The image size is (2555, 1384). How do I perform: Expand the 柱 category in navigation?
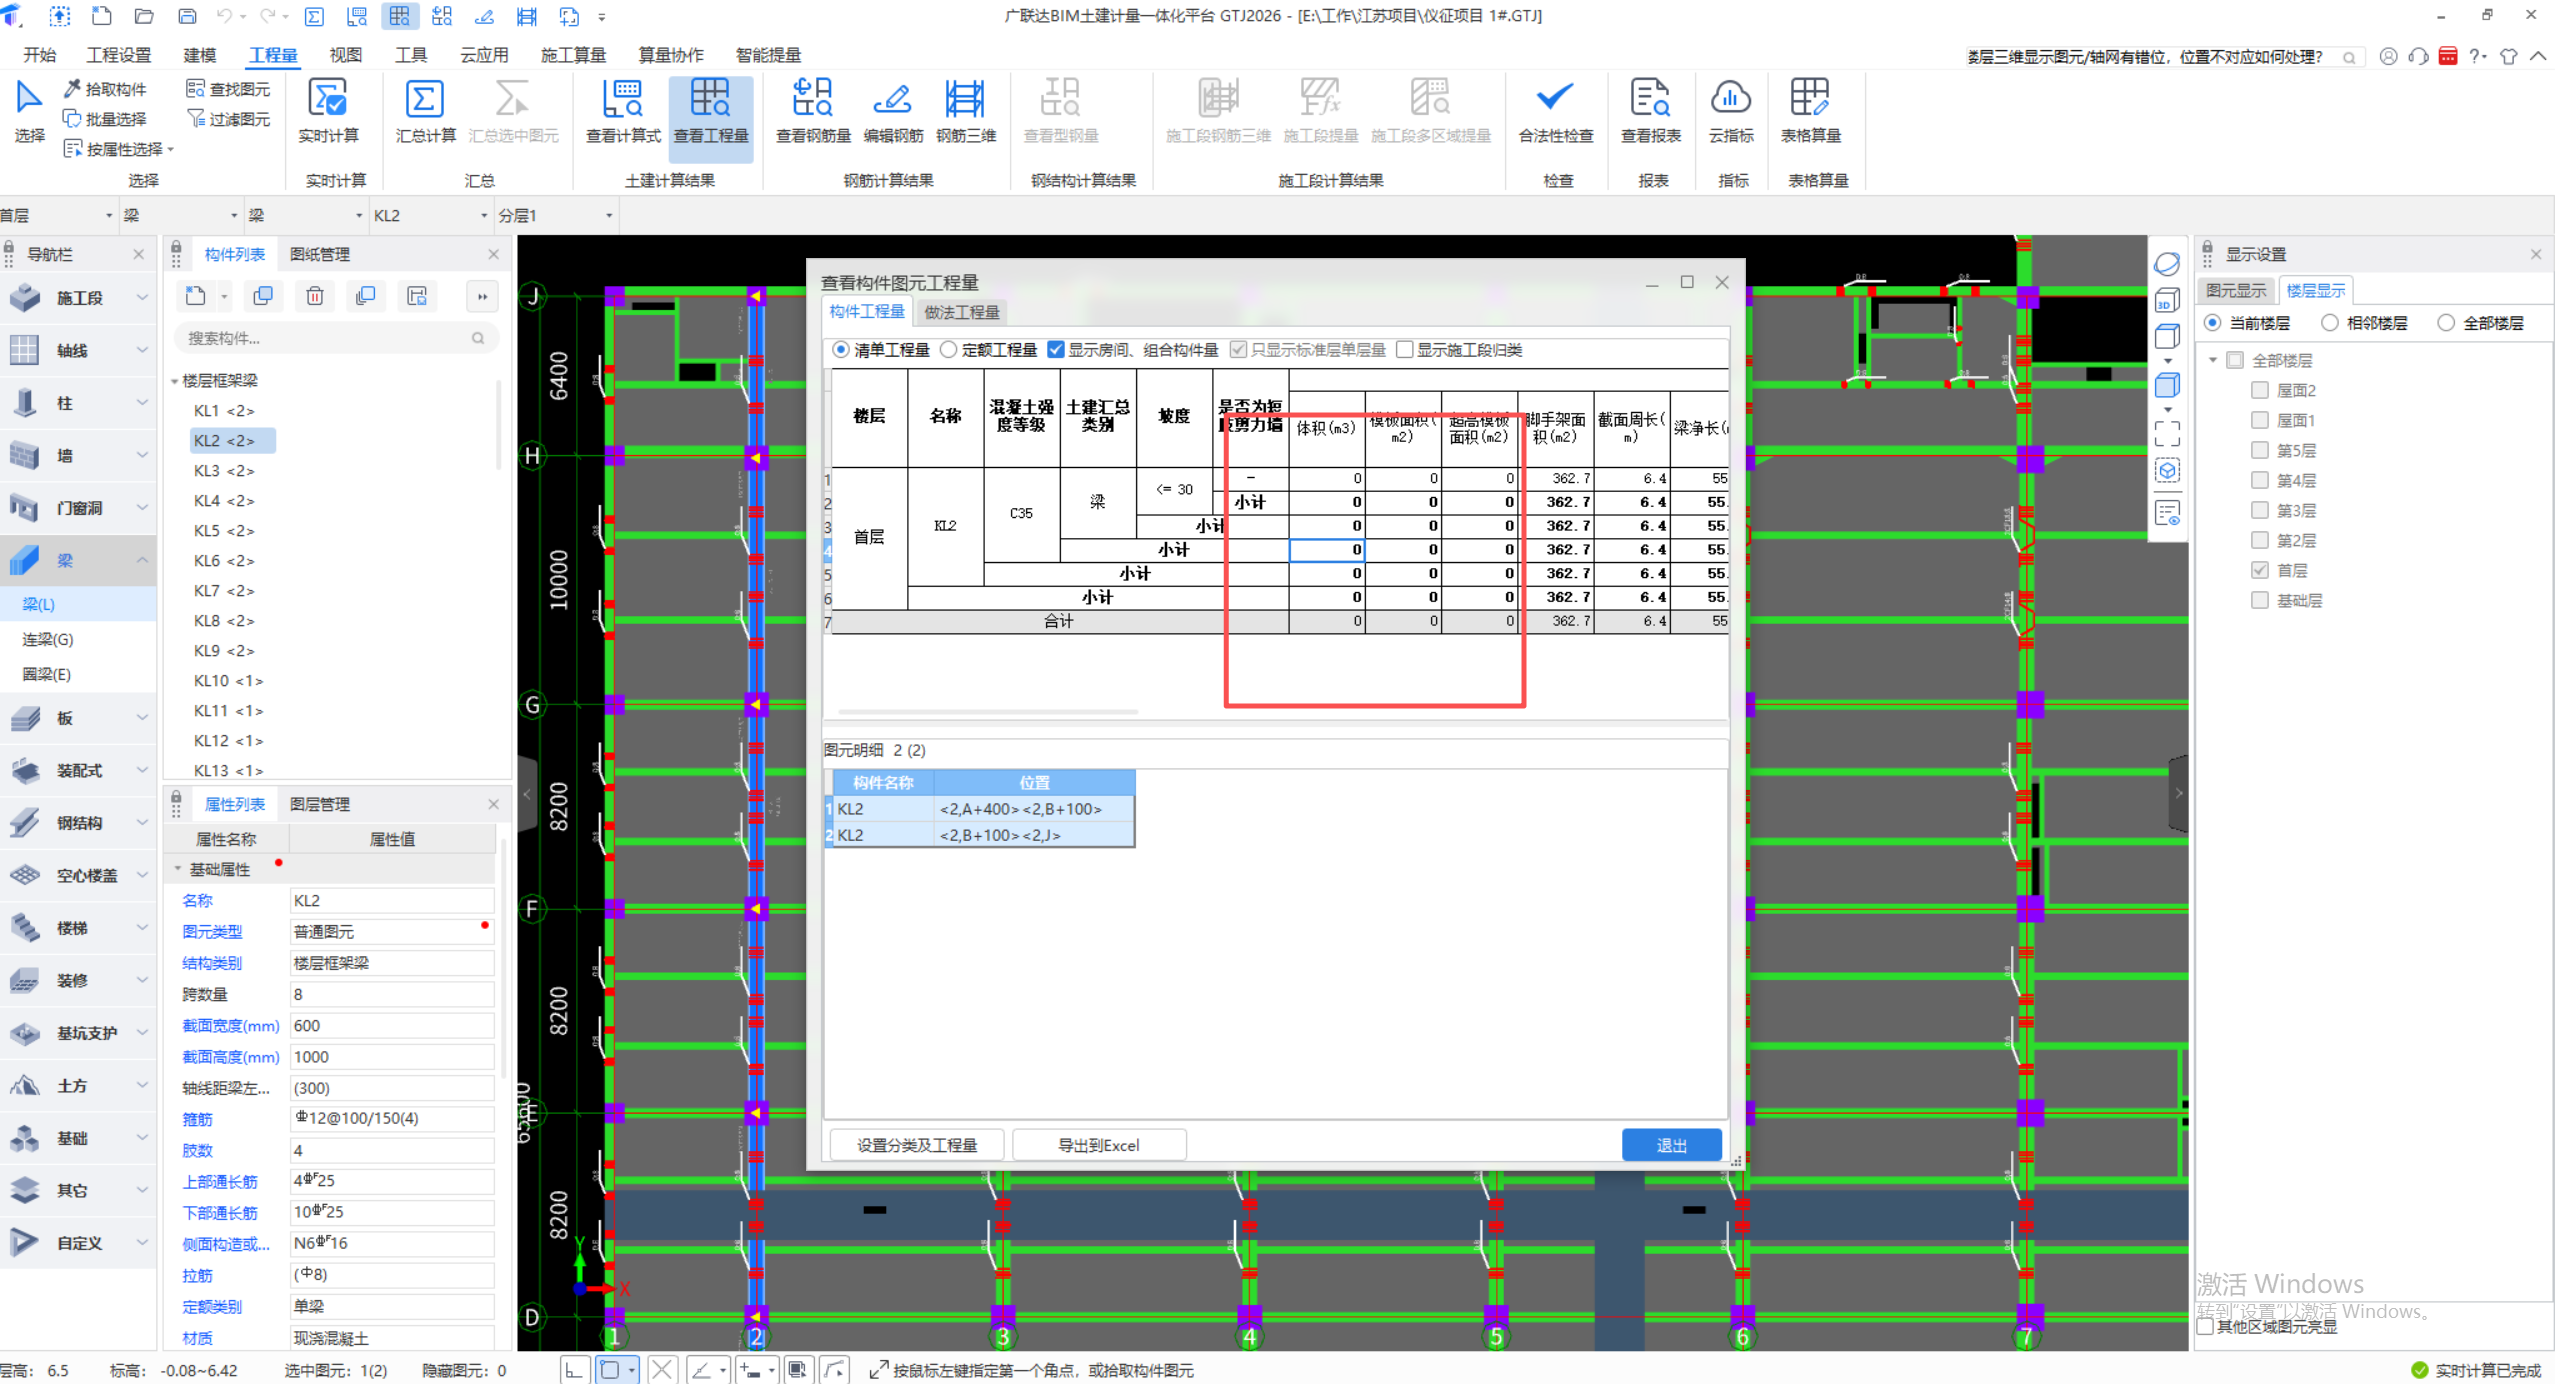click(141, 403)
